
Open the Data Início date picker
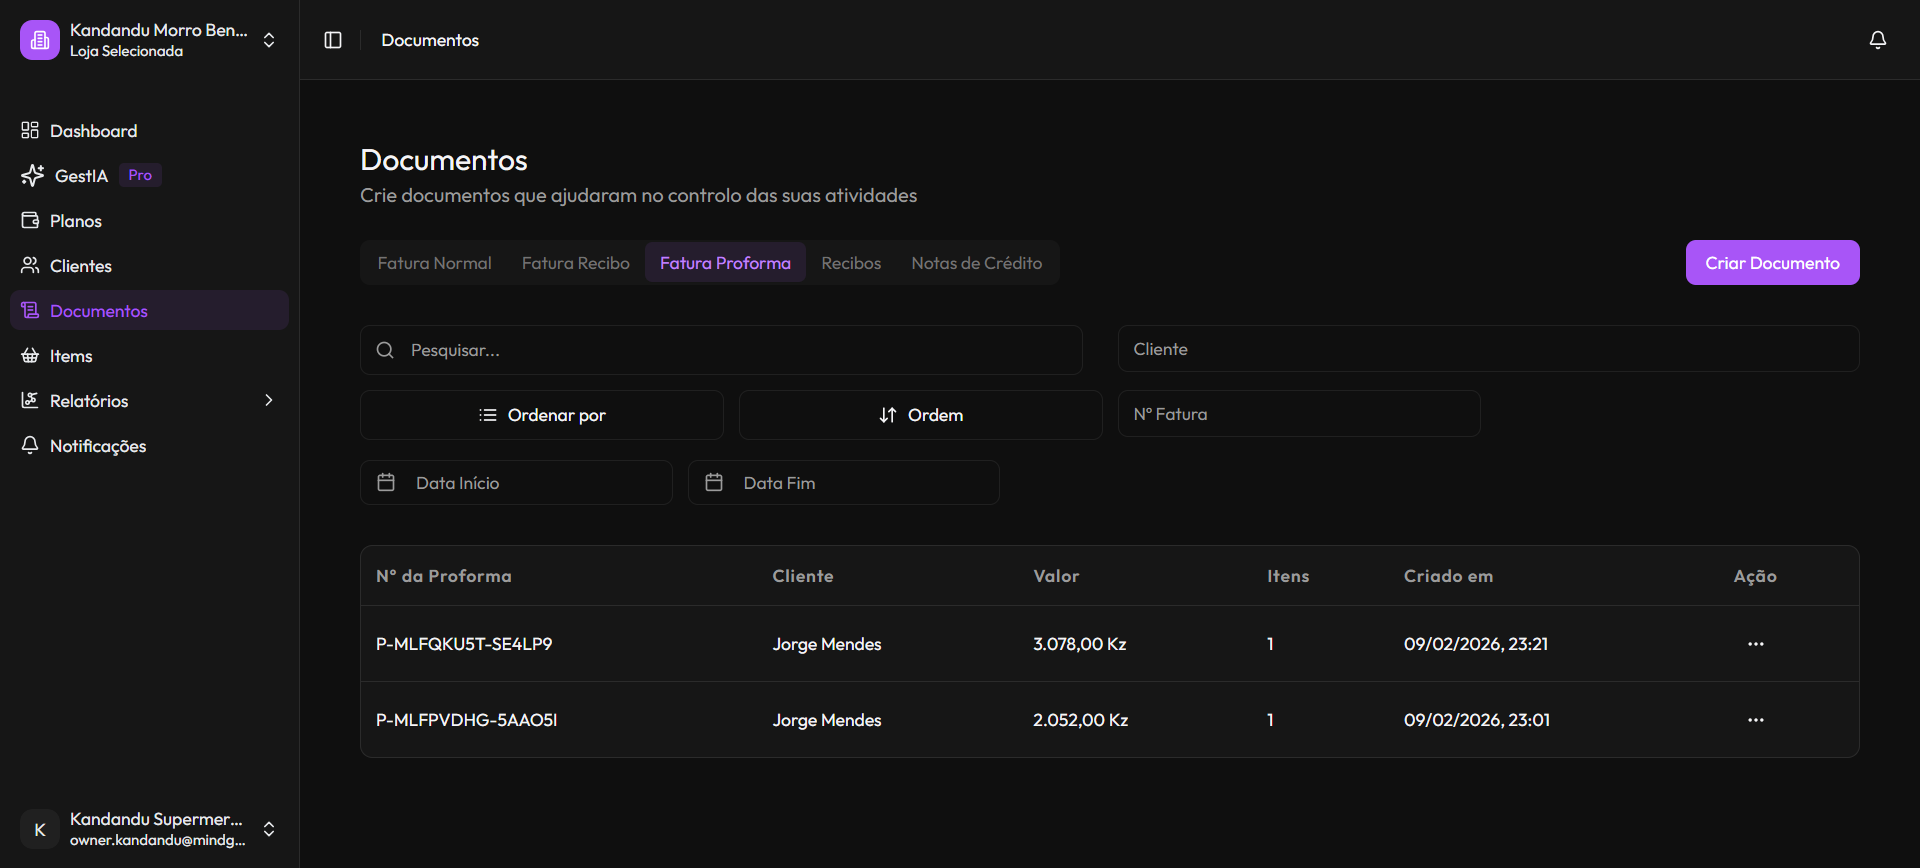[516, 483]
